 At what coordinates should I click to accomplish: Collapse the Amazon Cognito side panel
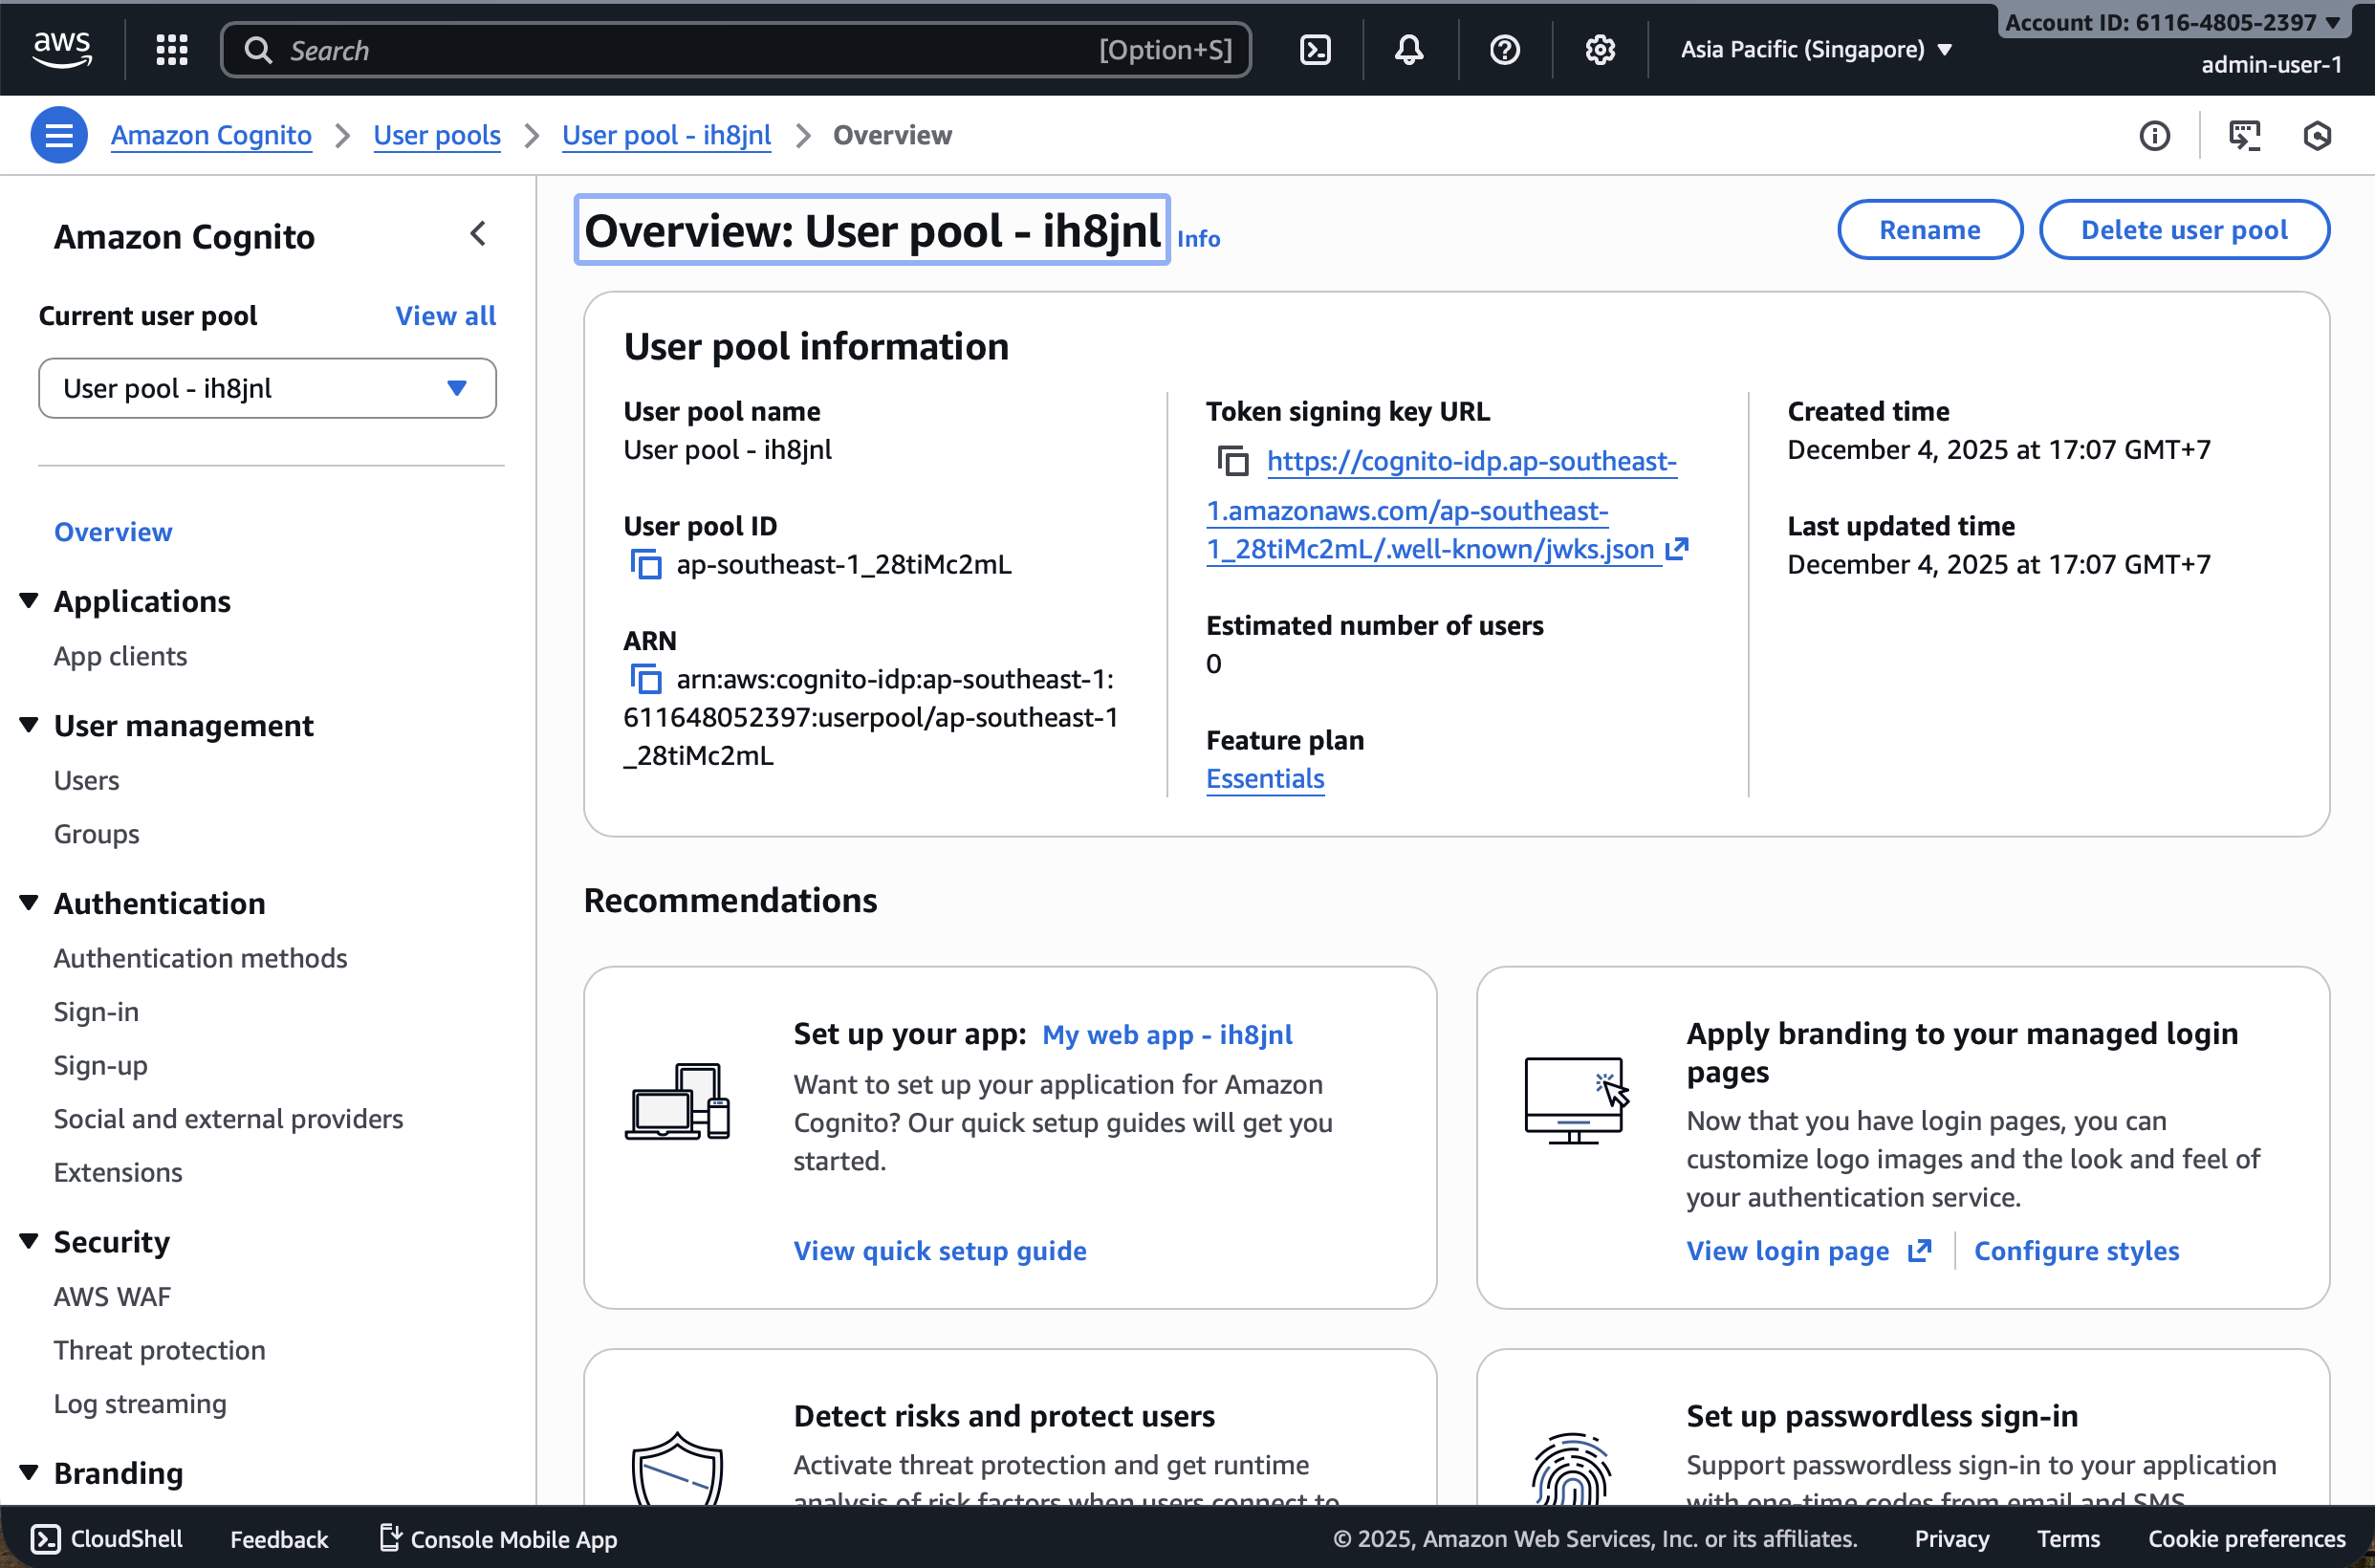pos(478,235)
